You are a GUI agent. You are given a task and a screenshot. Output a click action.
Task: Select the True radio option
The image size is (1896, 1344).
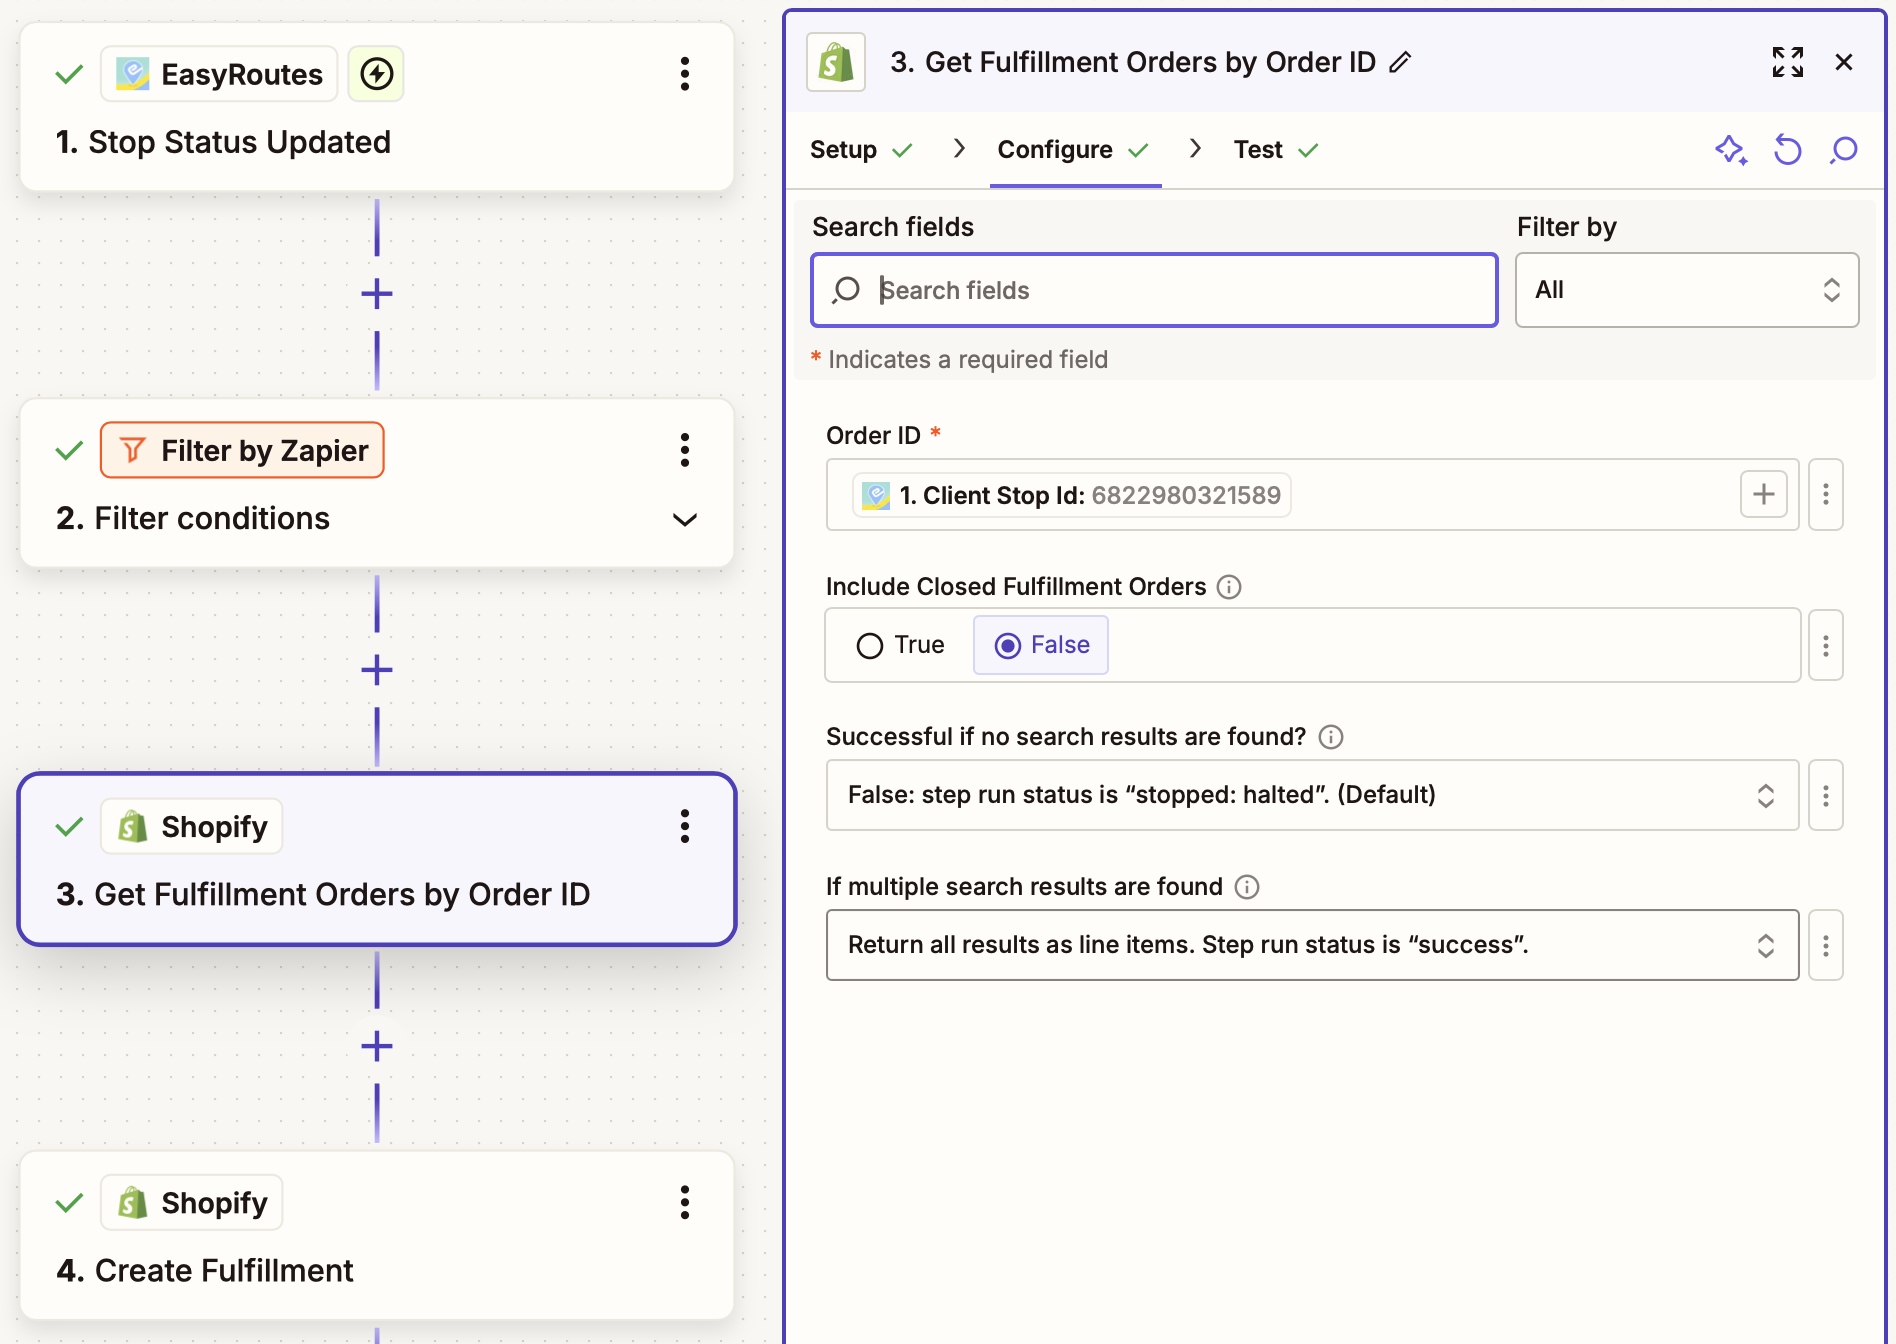click(x=870, y=646)
